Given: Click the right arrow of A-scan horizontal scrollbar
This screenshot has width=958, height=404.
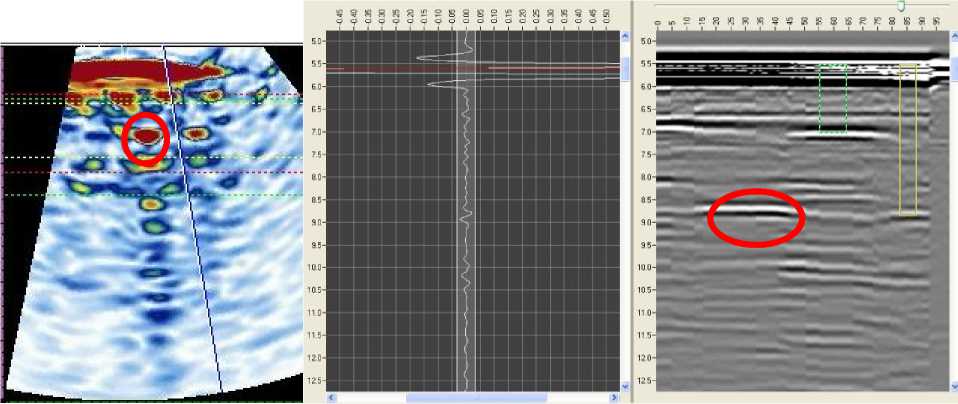Looking at the screenshot, I should pos(616,397).
